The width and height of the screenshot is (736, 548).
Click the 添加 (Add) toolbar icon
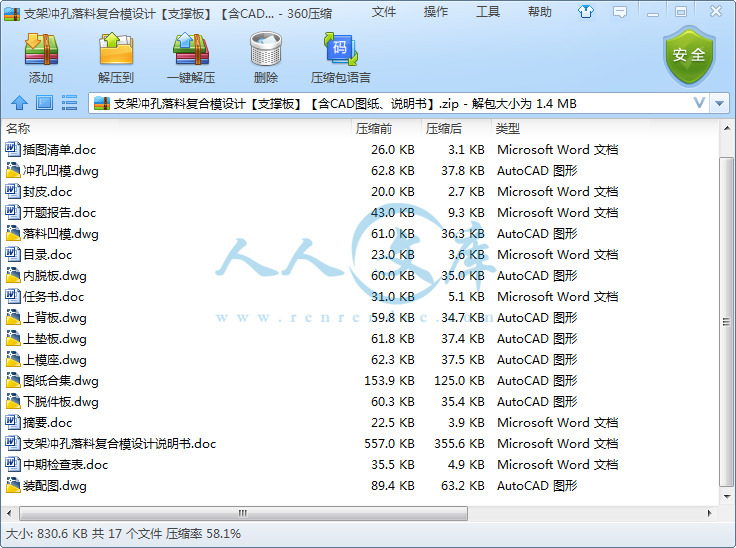tap(41, 49)
